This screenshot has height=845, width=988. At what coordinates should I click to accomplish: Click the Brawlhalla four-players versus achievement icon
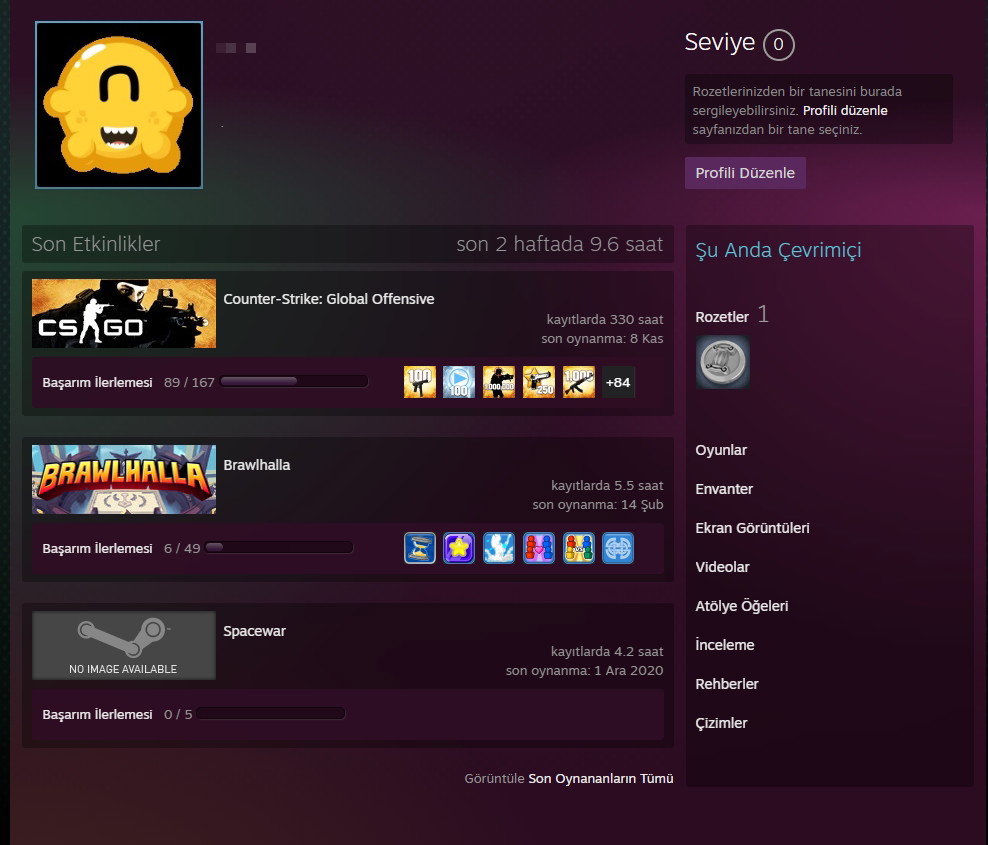tap(578, 548)
